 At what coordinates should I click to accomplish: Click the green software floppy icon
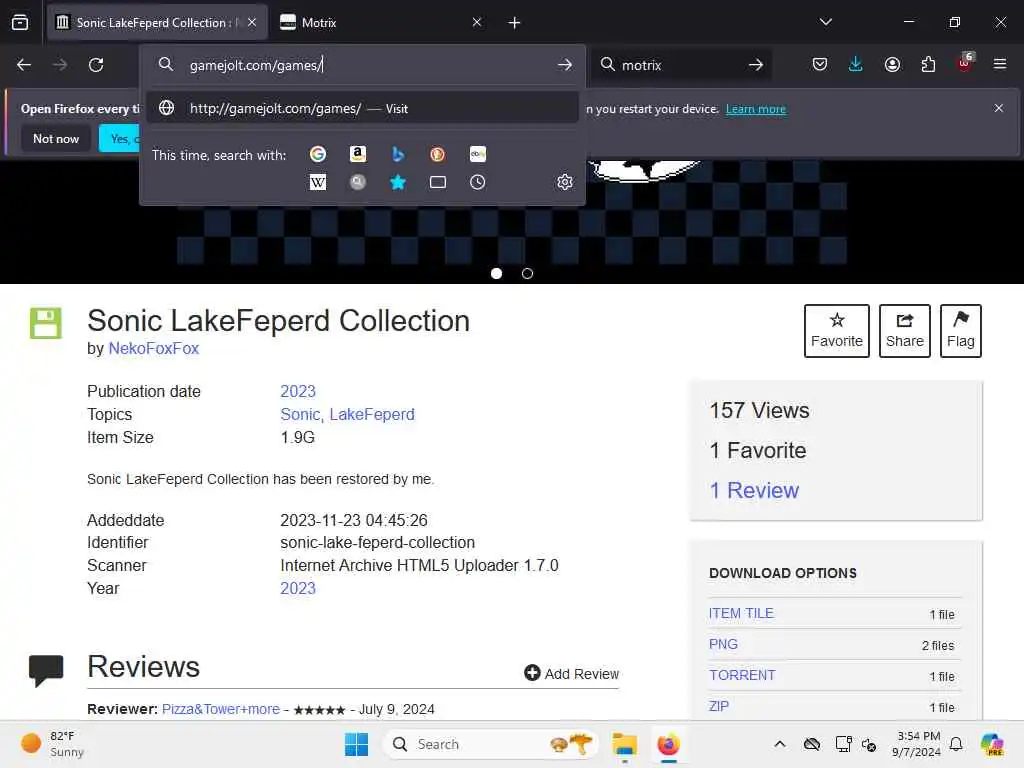(x=46, y=323)
